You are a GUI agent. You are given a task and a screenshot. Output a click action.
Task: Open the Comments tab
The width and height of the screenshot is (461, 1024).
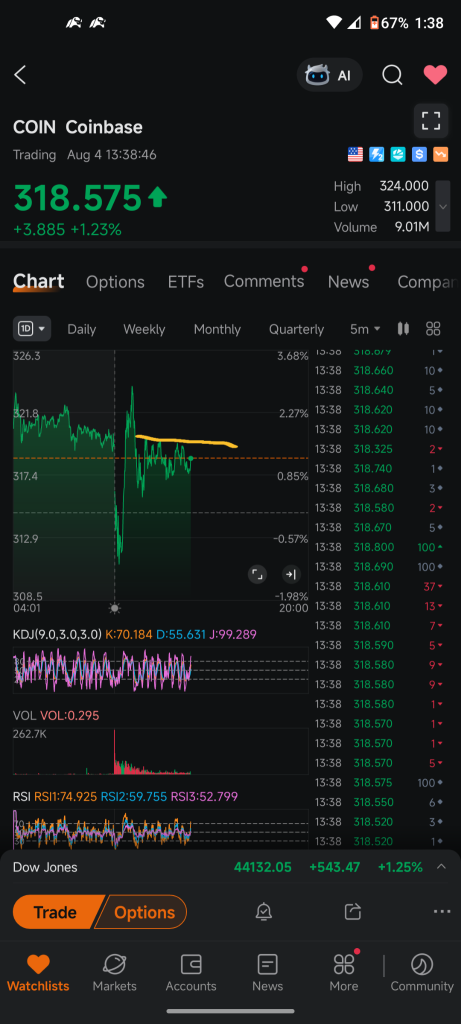coord(264,281)
